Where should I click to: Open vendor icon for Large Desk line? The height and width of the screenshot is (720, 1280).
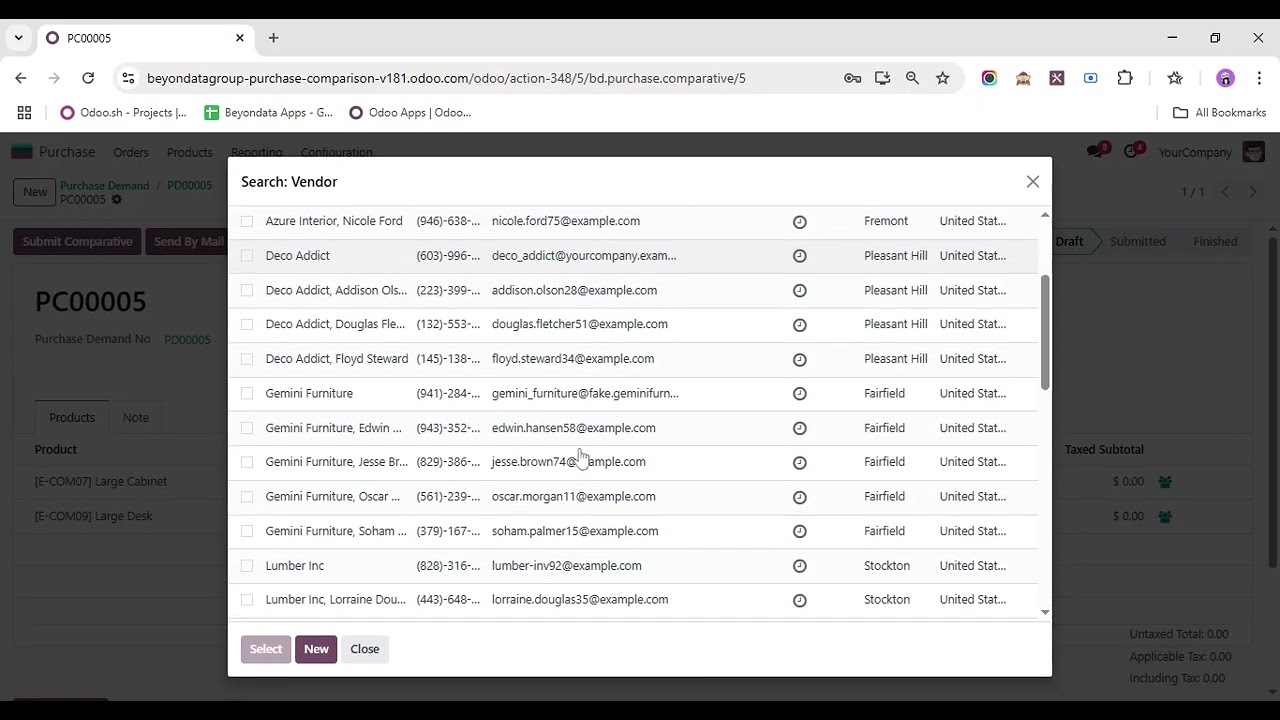(x=1165, y=517)
